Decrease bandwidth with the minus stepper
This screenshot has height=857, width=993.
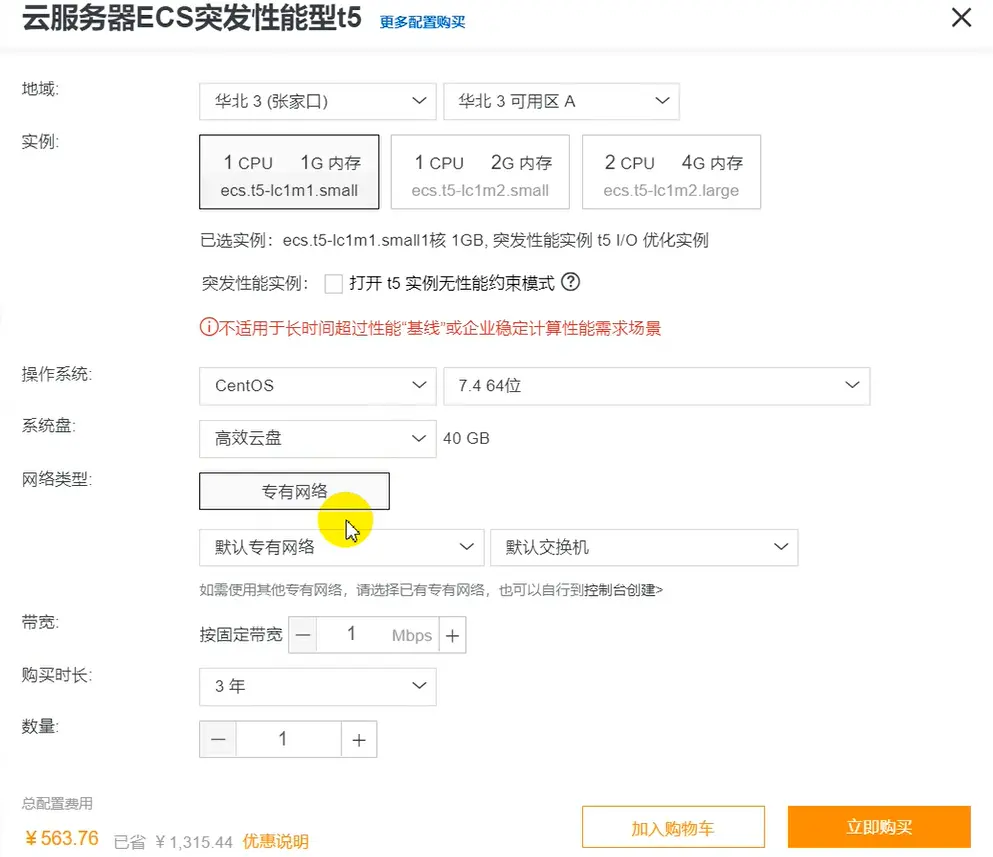[302, 634]
